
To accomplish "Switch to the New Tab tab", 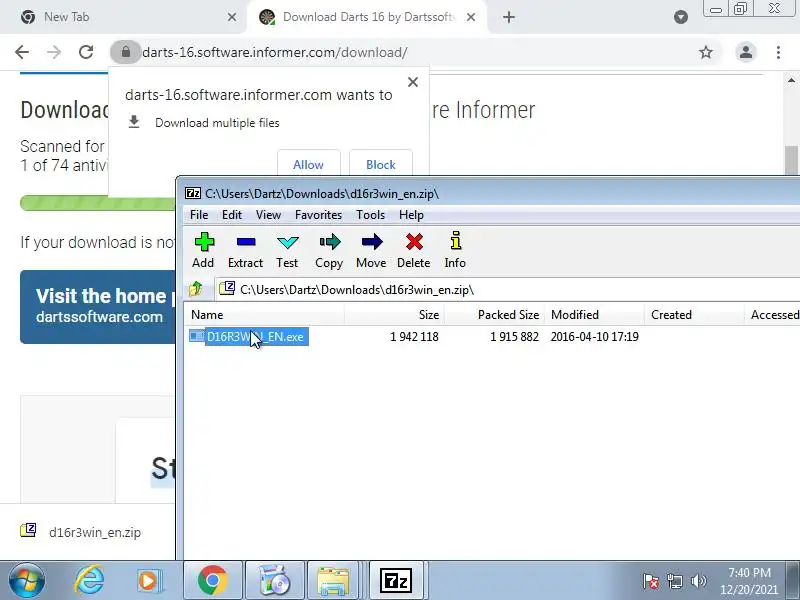I will point(123,17).
